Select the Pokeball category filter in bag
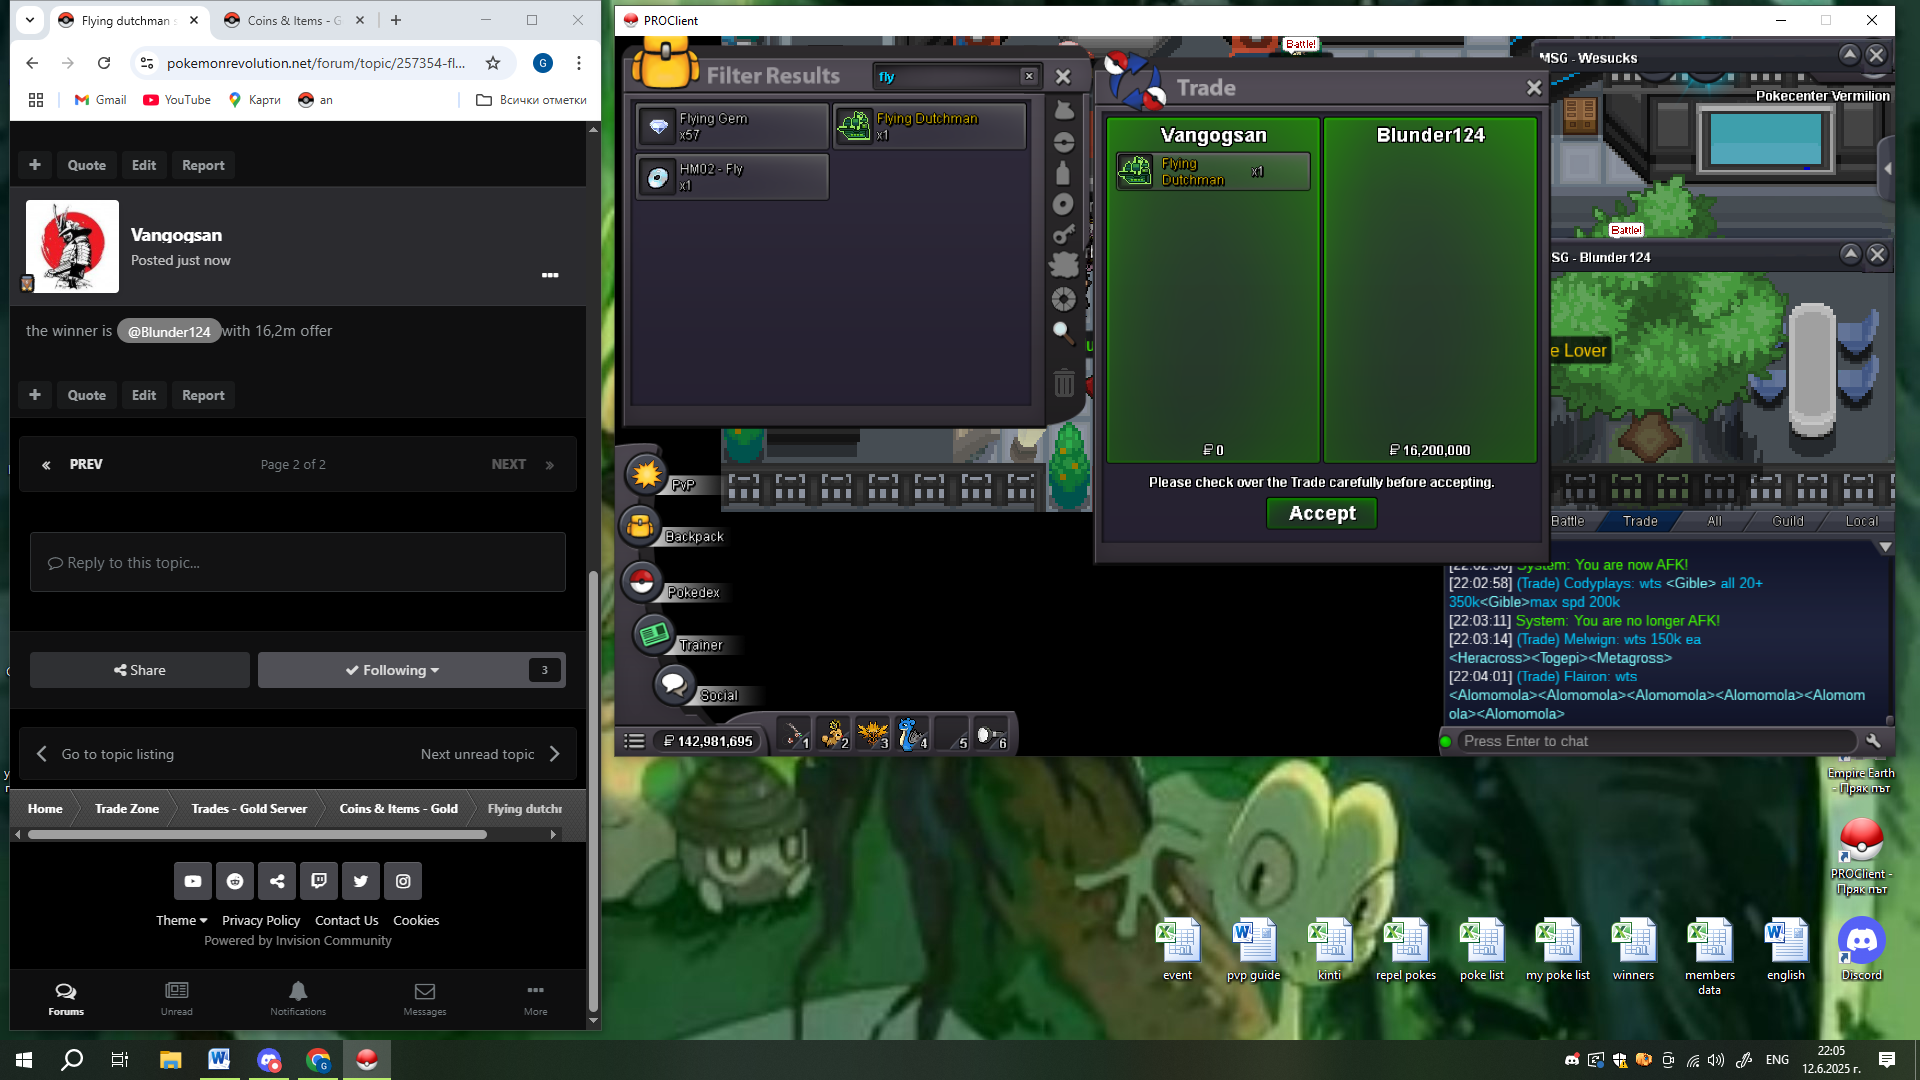The image size is (1920, 1080). [x=1064, y=142]
